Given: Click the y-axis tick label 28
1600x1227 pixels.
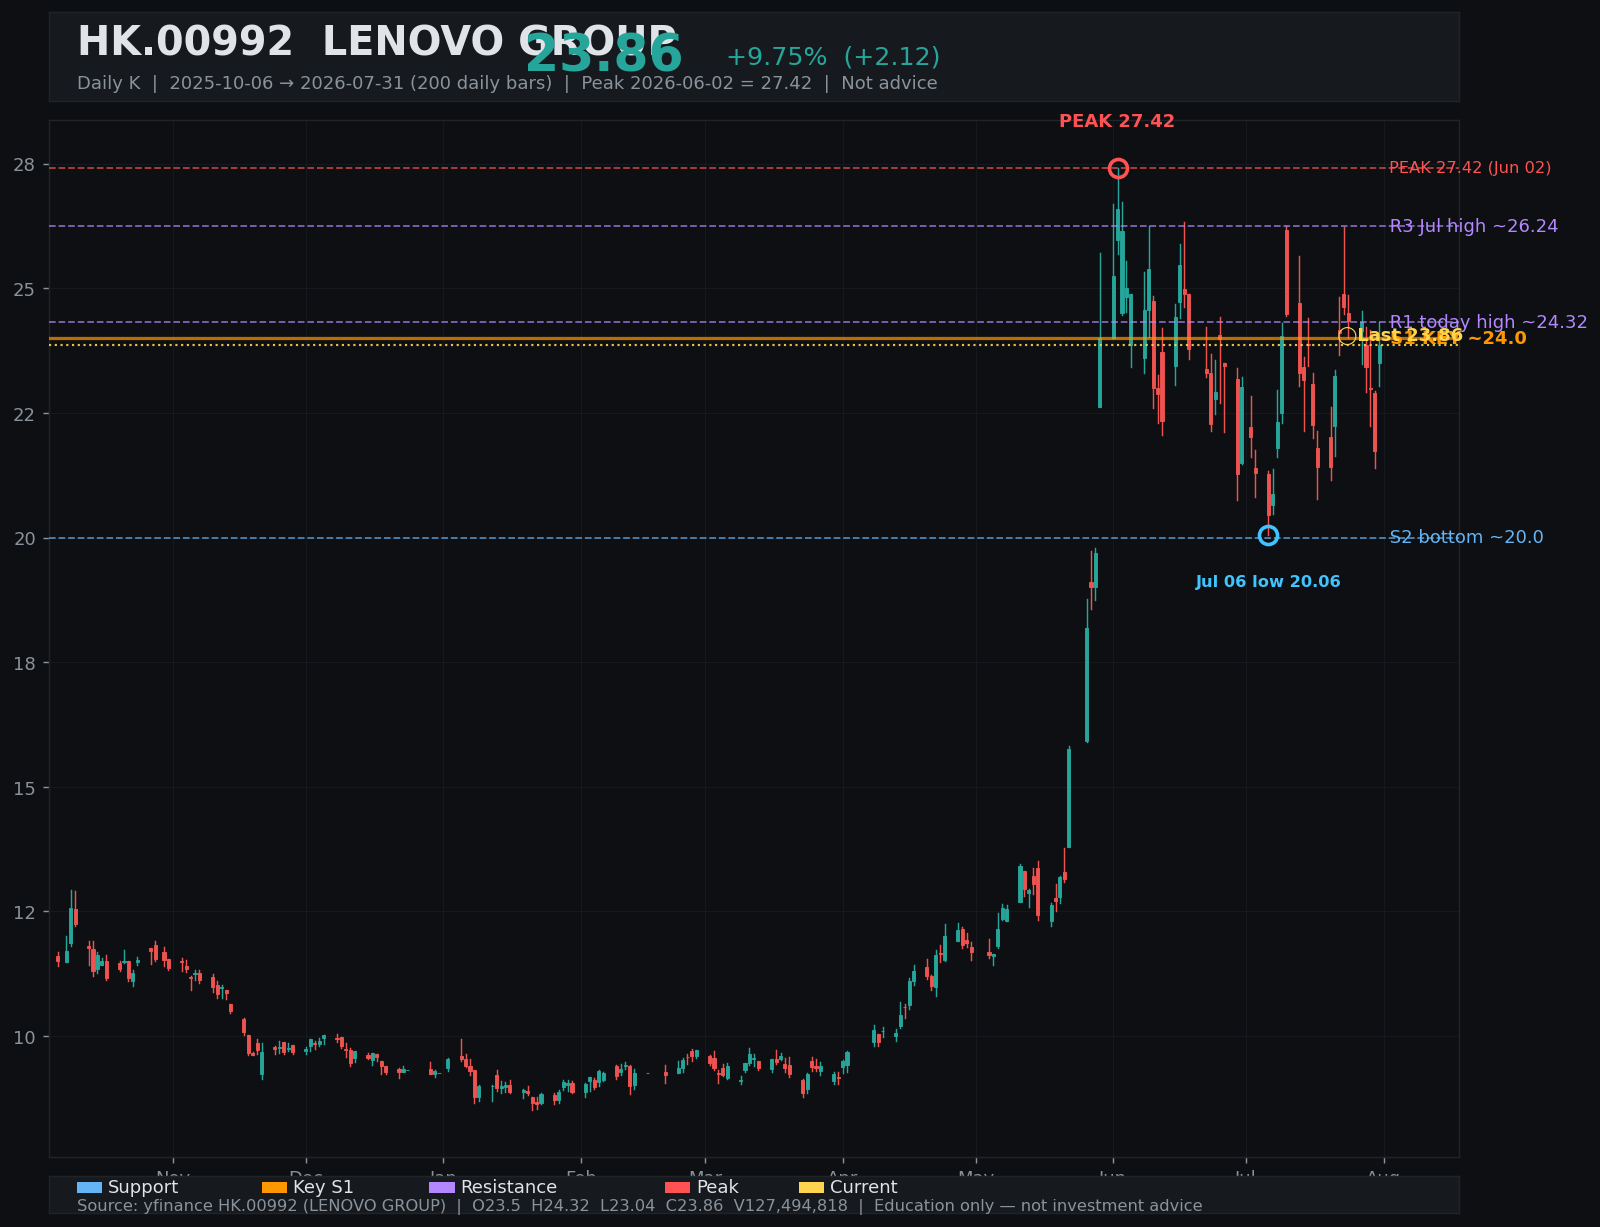Looking at the screenshot, I should [25, 165].
